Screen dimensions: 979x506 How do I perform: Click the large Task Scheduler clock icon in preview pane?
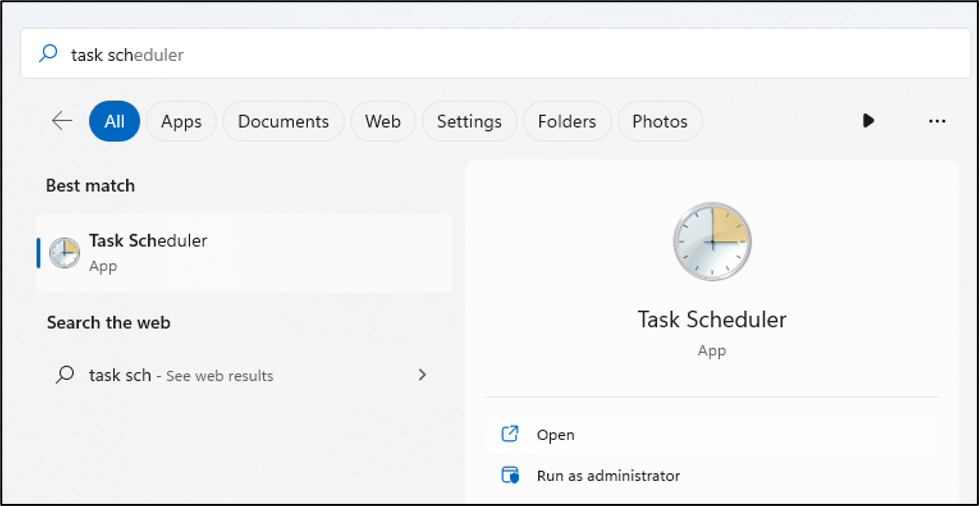pos(711,242)
